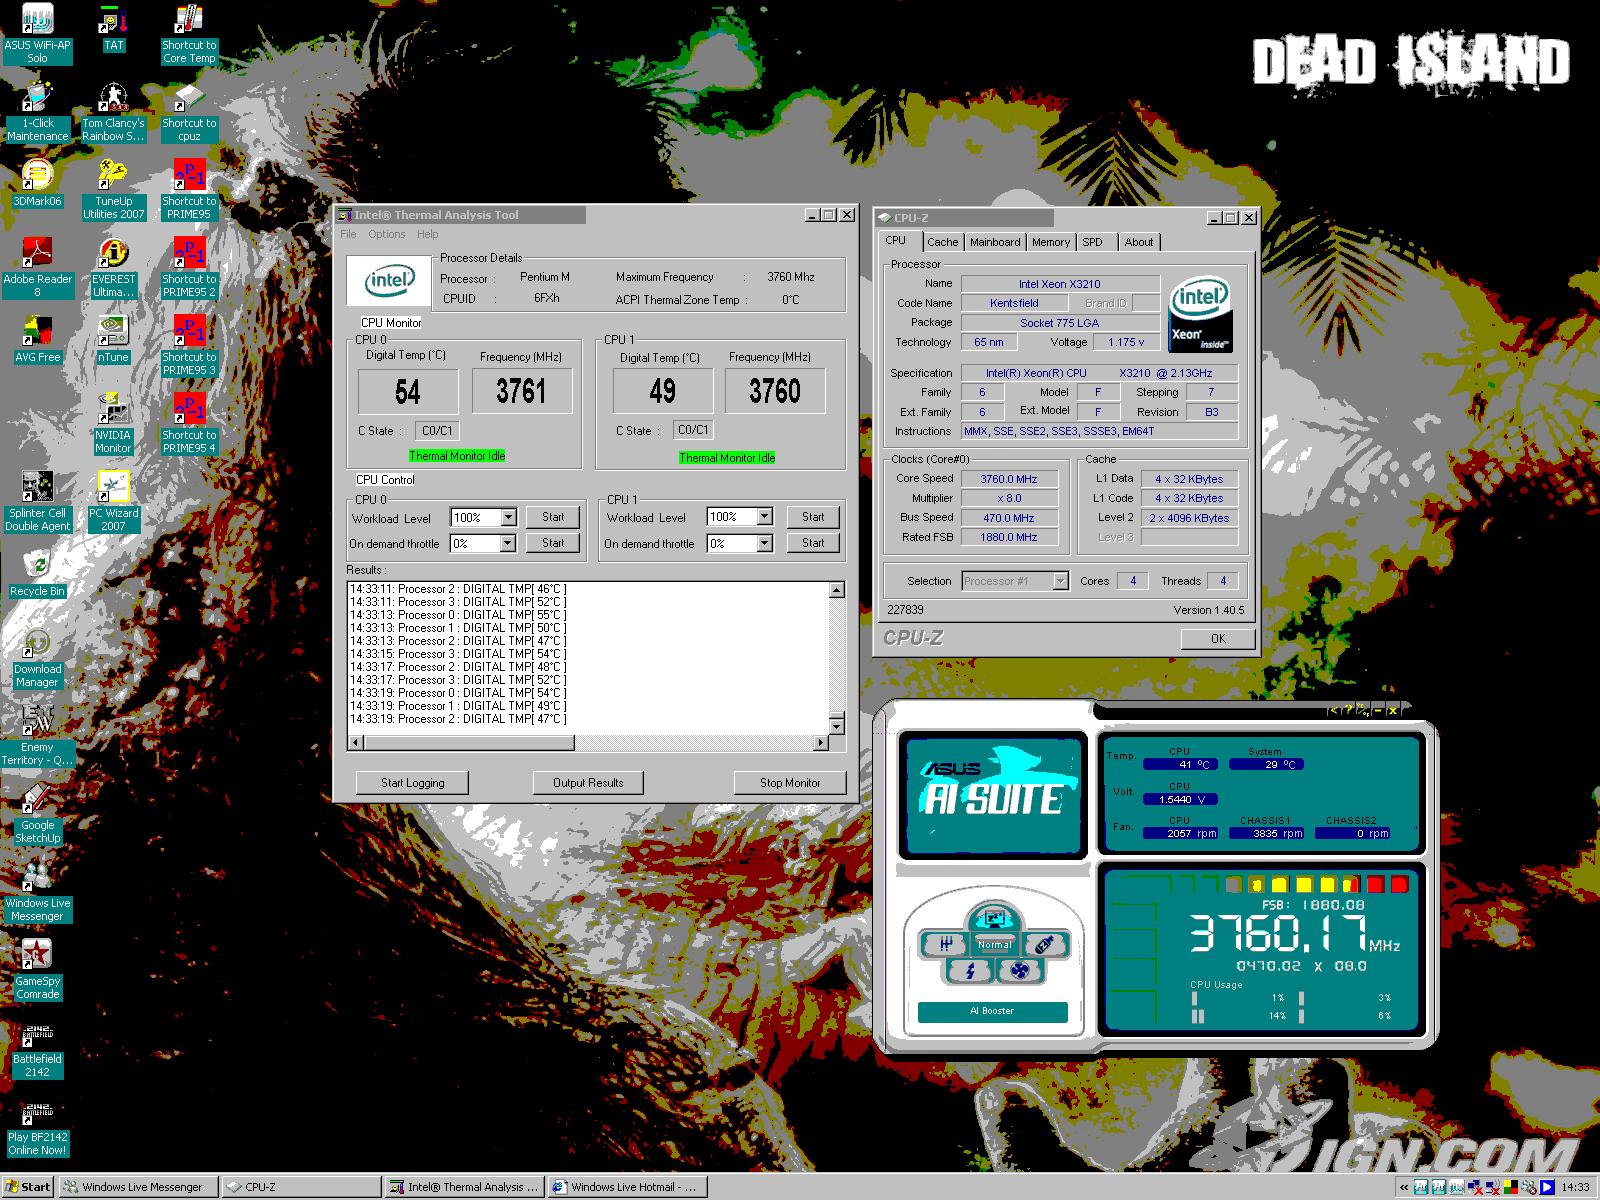This screenshot has width=1600, height=1200.
Task: Open NVIDIA Monitor desktop icon
Action: (113, 424)
